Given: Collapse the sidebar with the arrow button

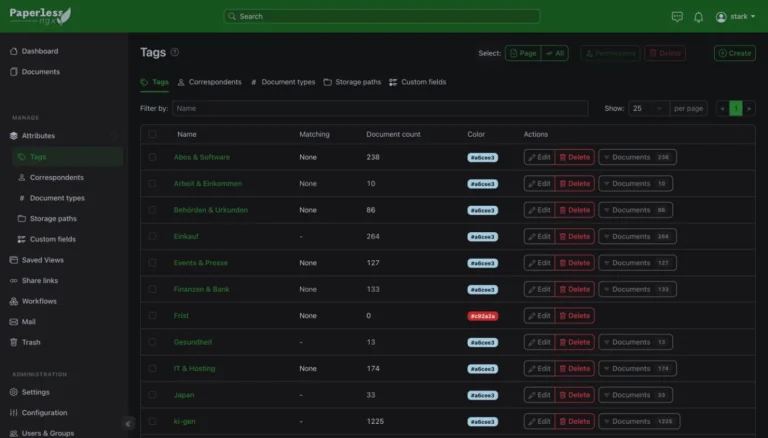Looking at the screenshot, I should [x=128, y=424].
